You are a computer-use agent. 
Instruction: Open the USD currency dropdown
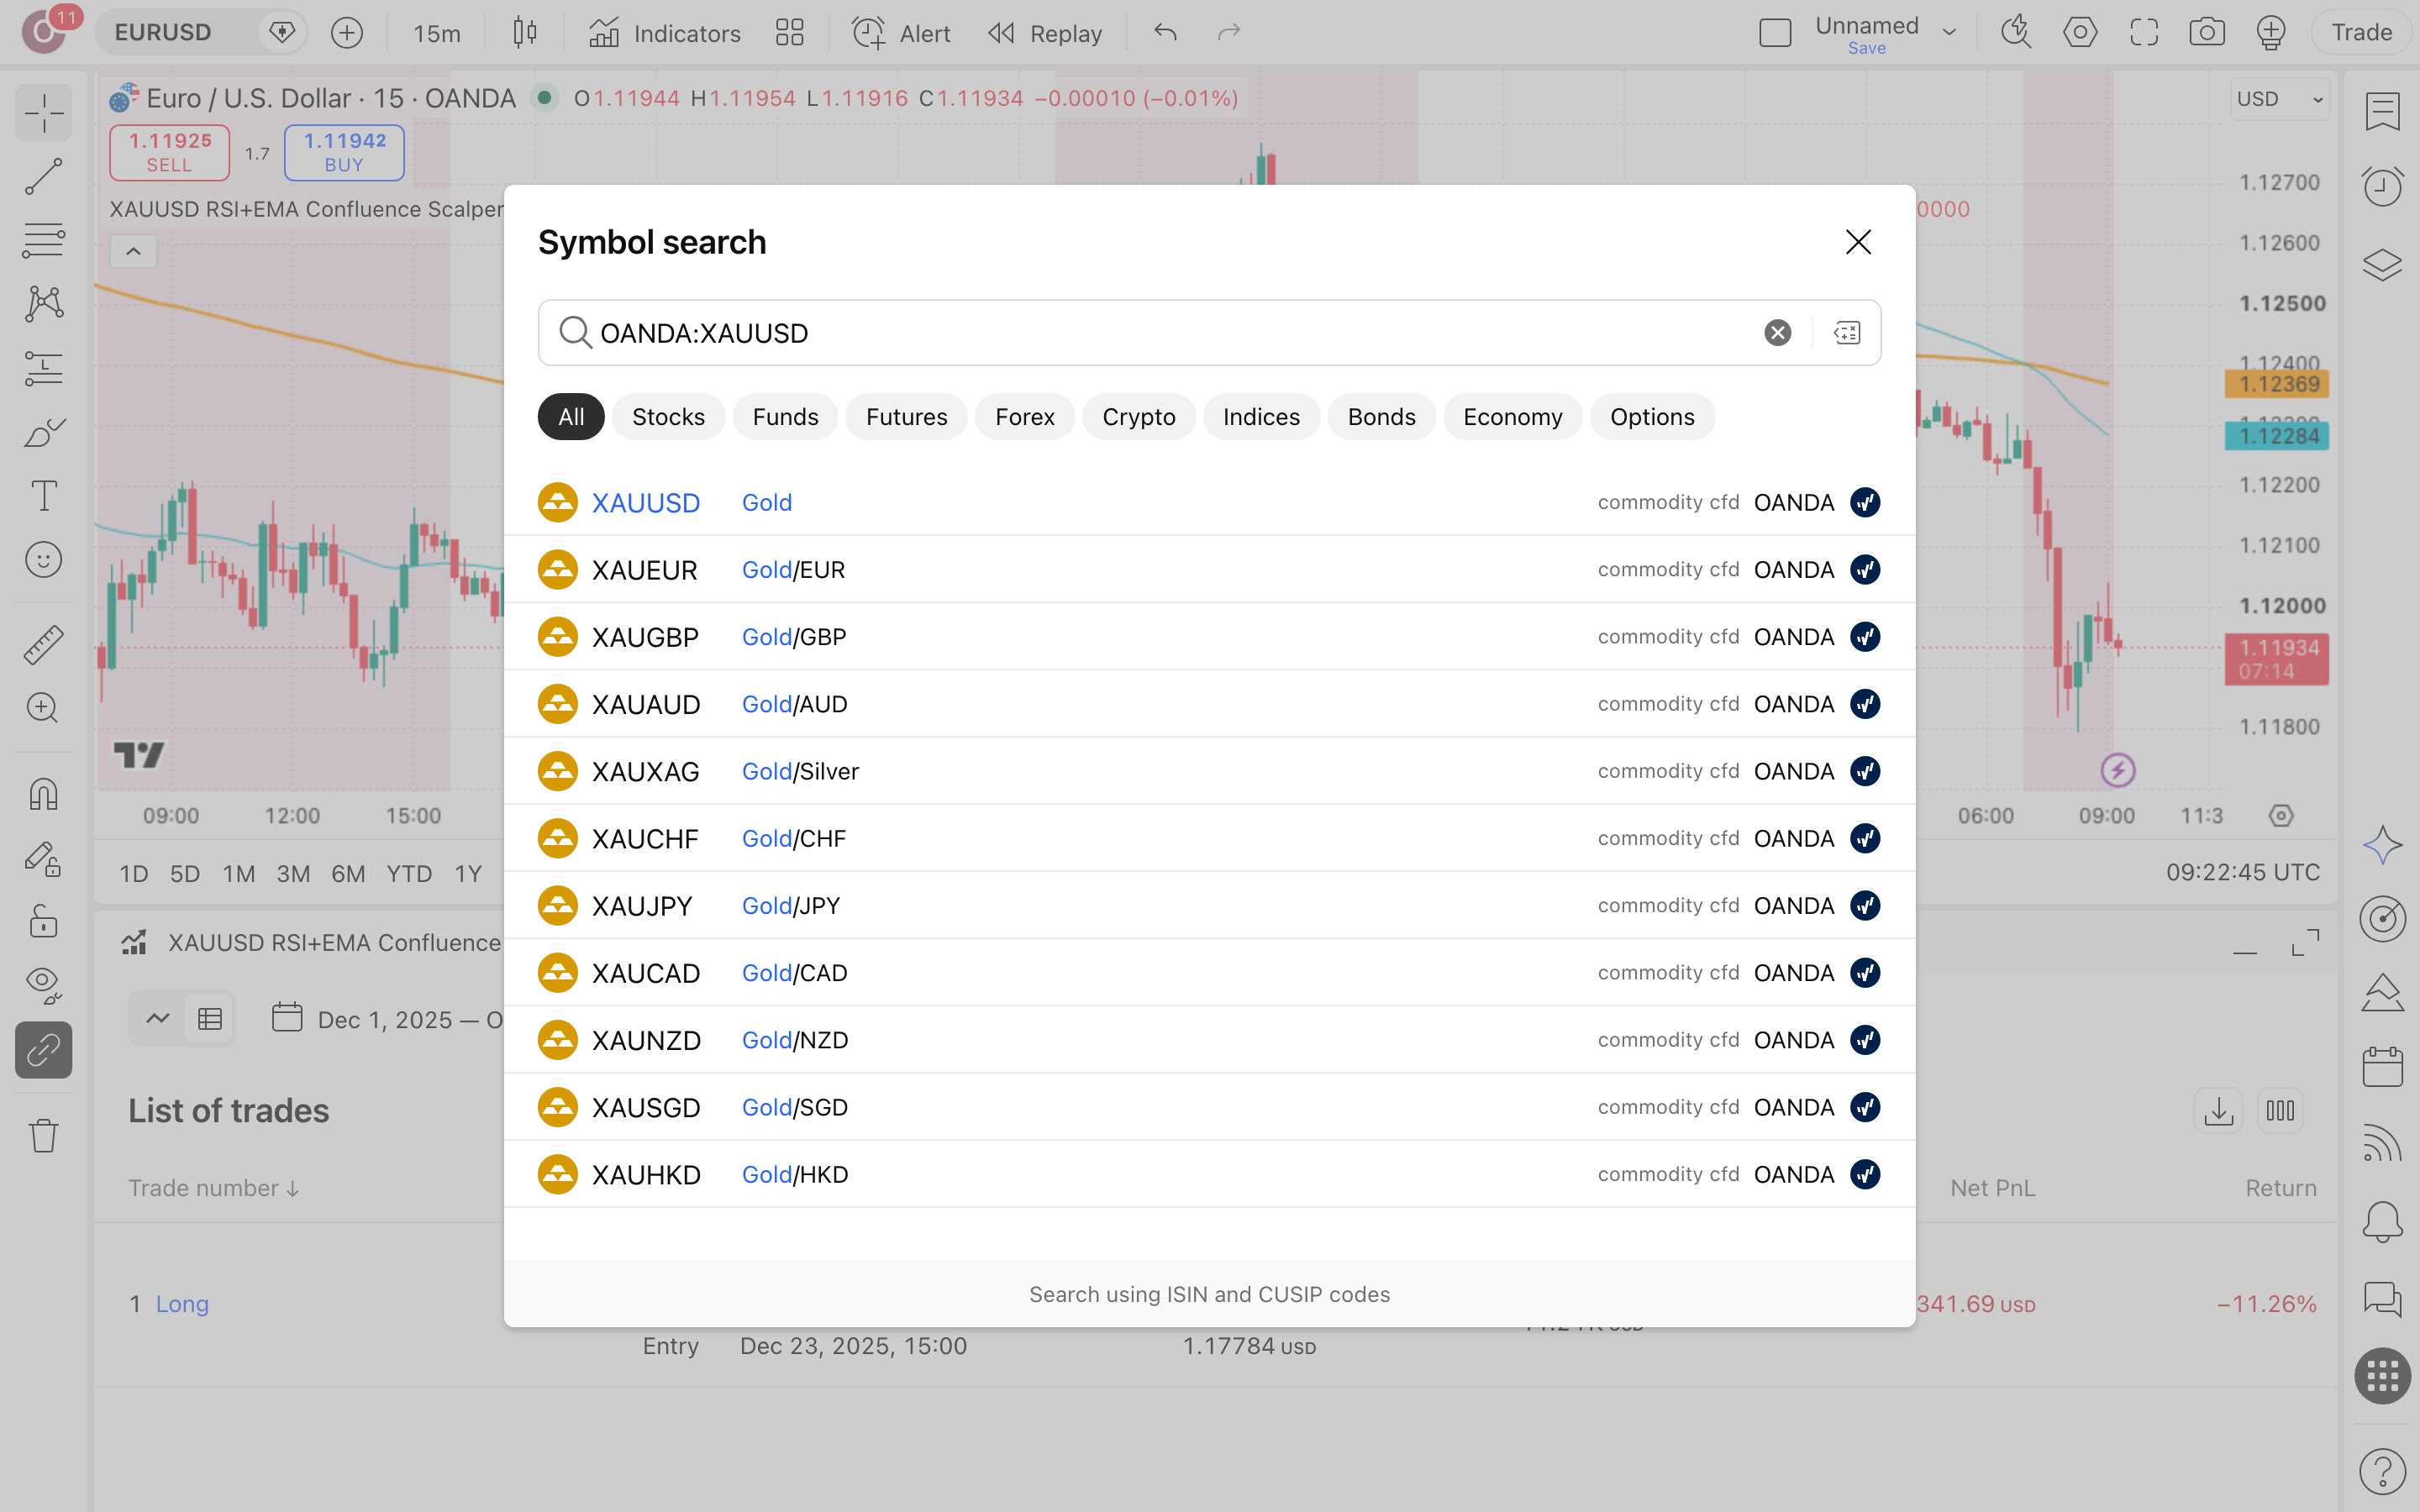click(2280, 99)
